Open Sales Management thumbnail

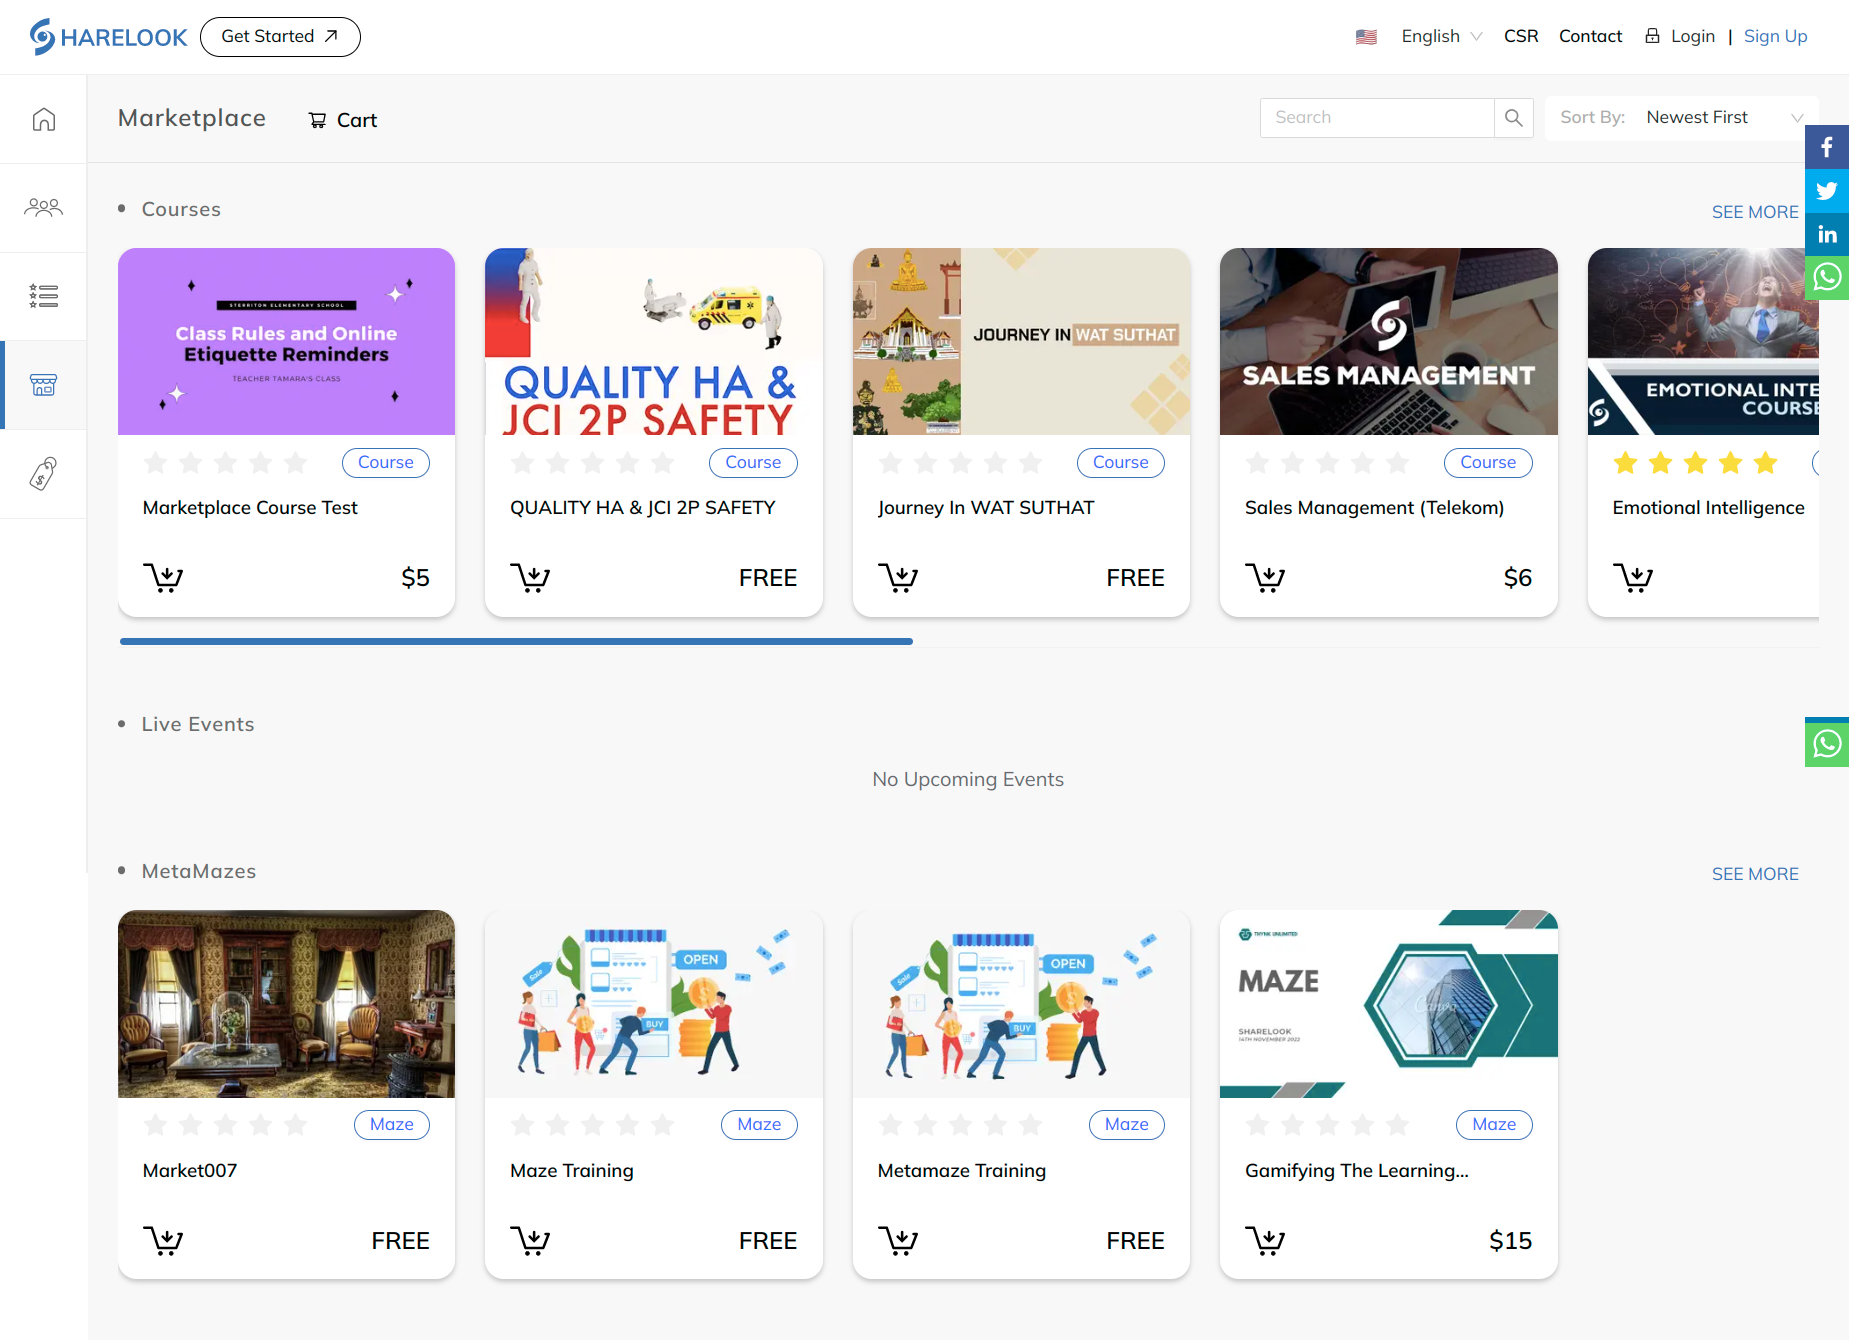[1389, 341]
